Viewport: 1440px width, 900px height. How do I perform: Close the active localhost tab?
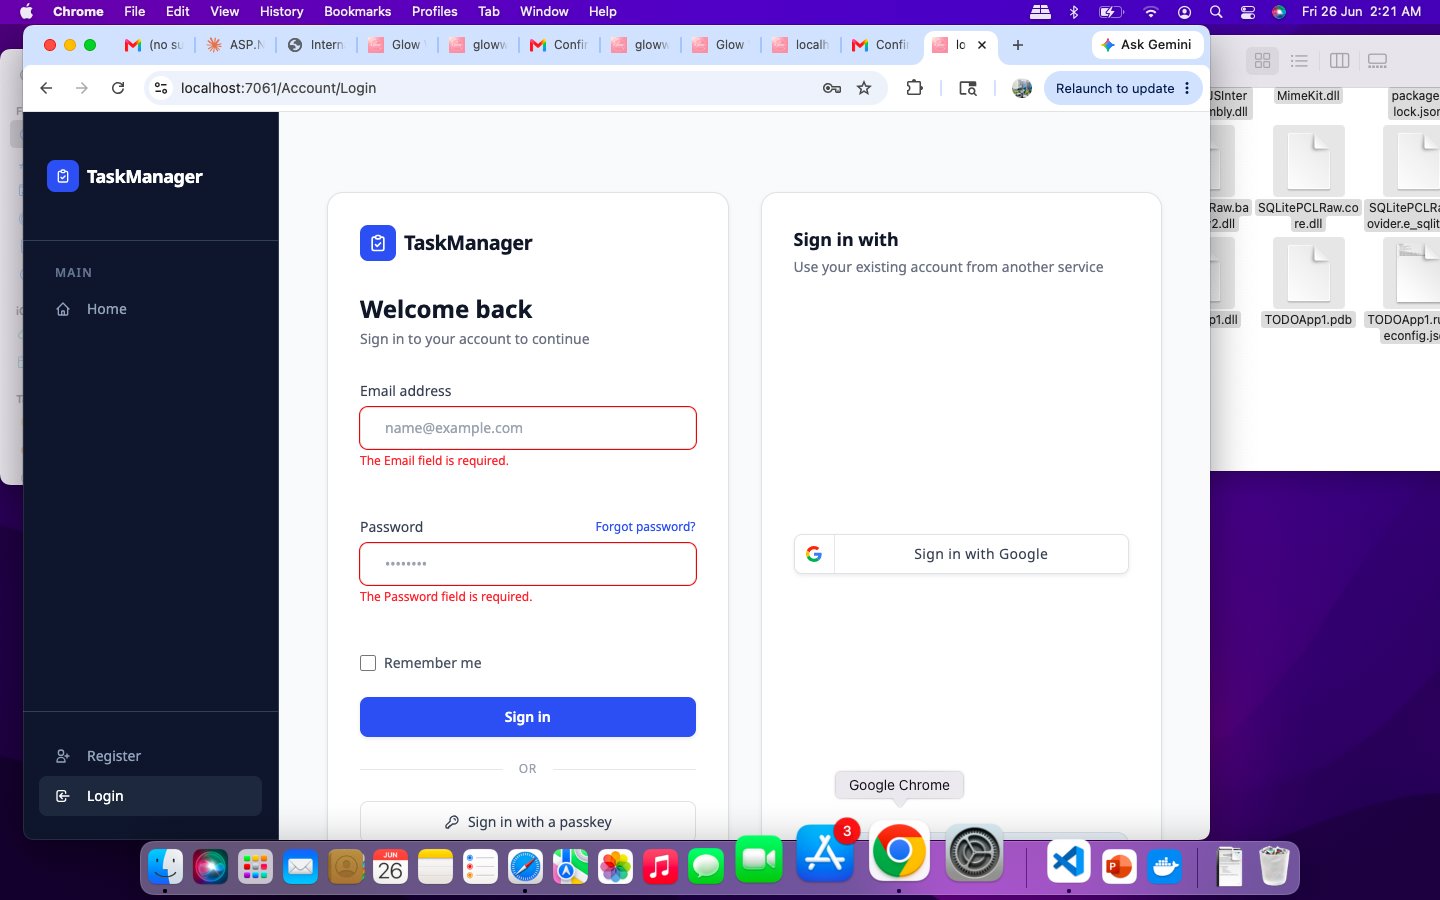click(982, 45)
